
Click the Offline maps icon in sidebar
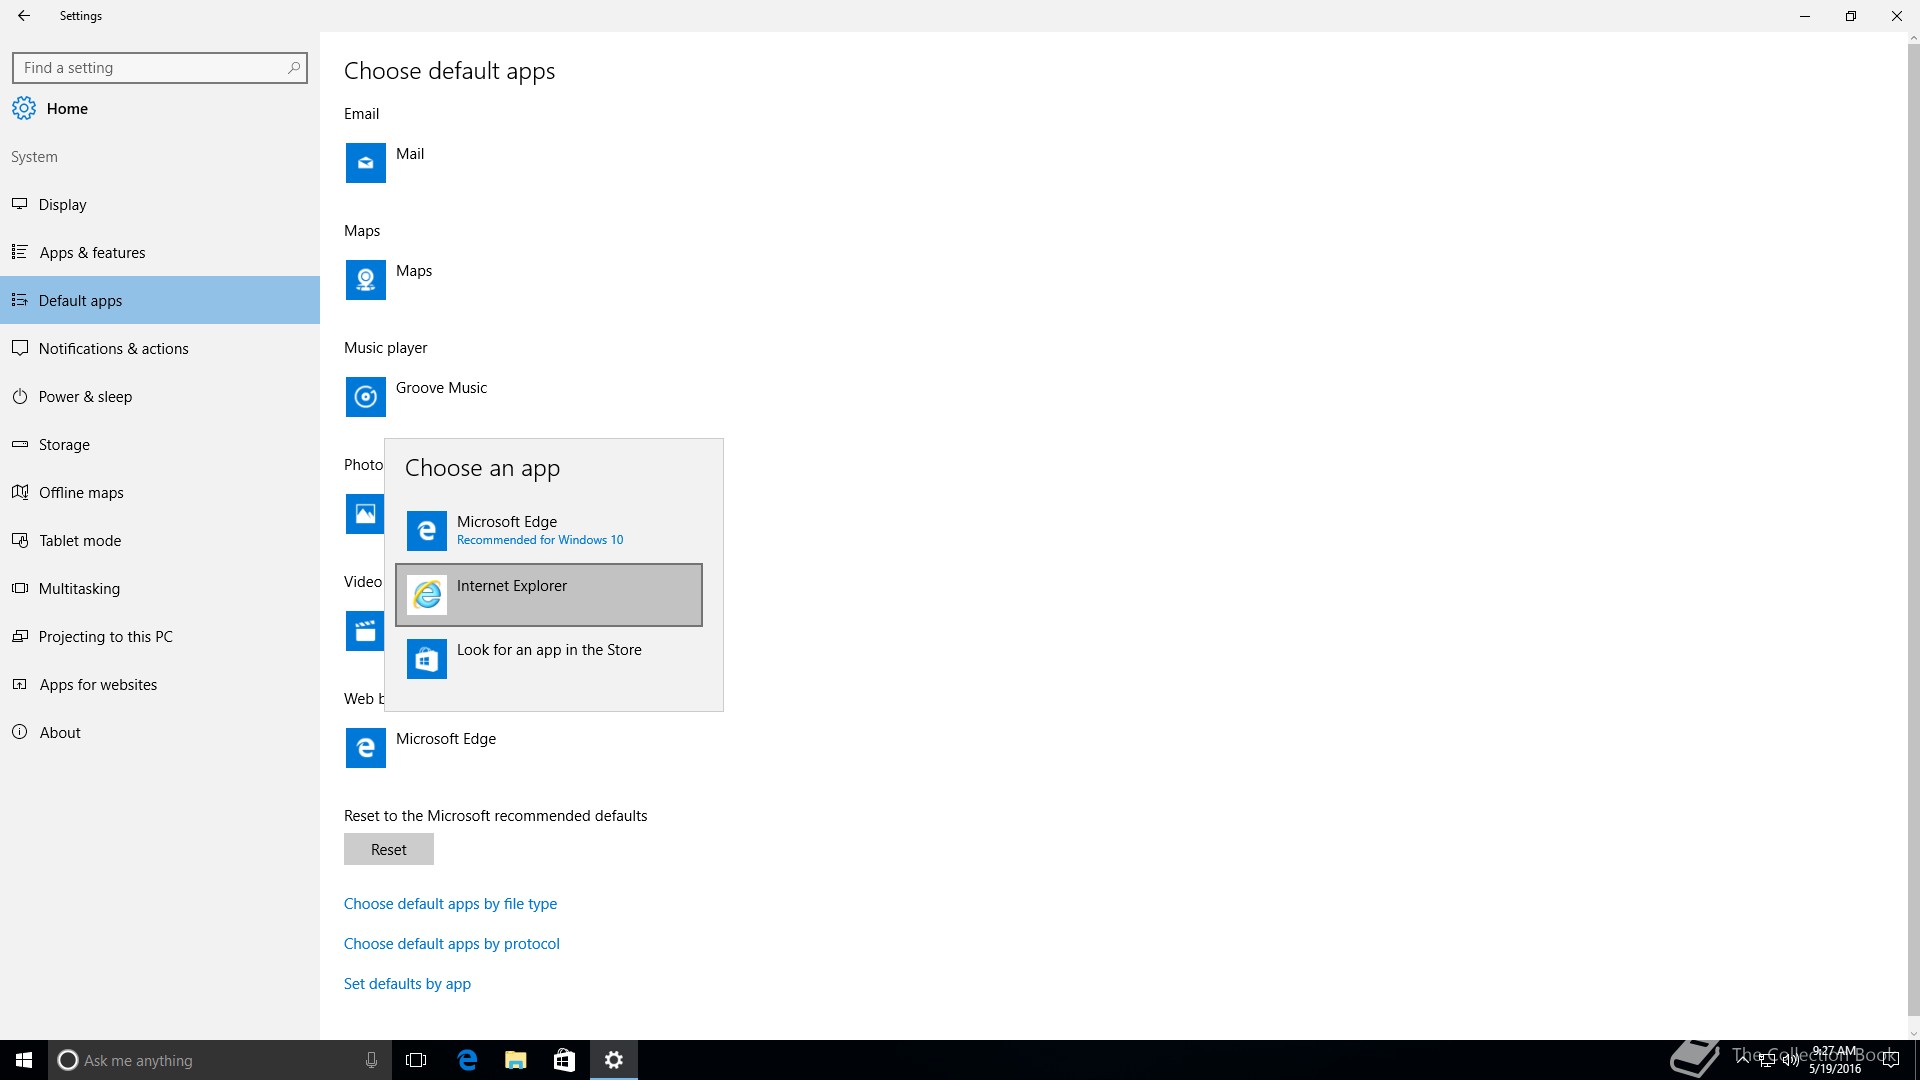(x=19, y=492)
